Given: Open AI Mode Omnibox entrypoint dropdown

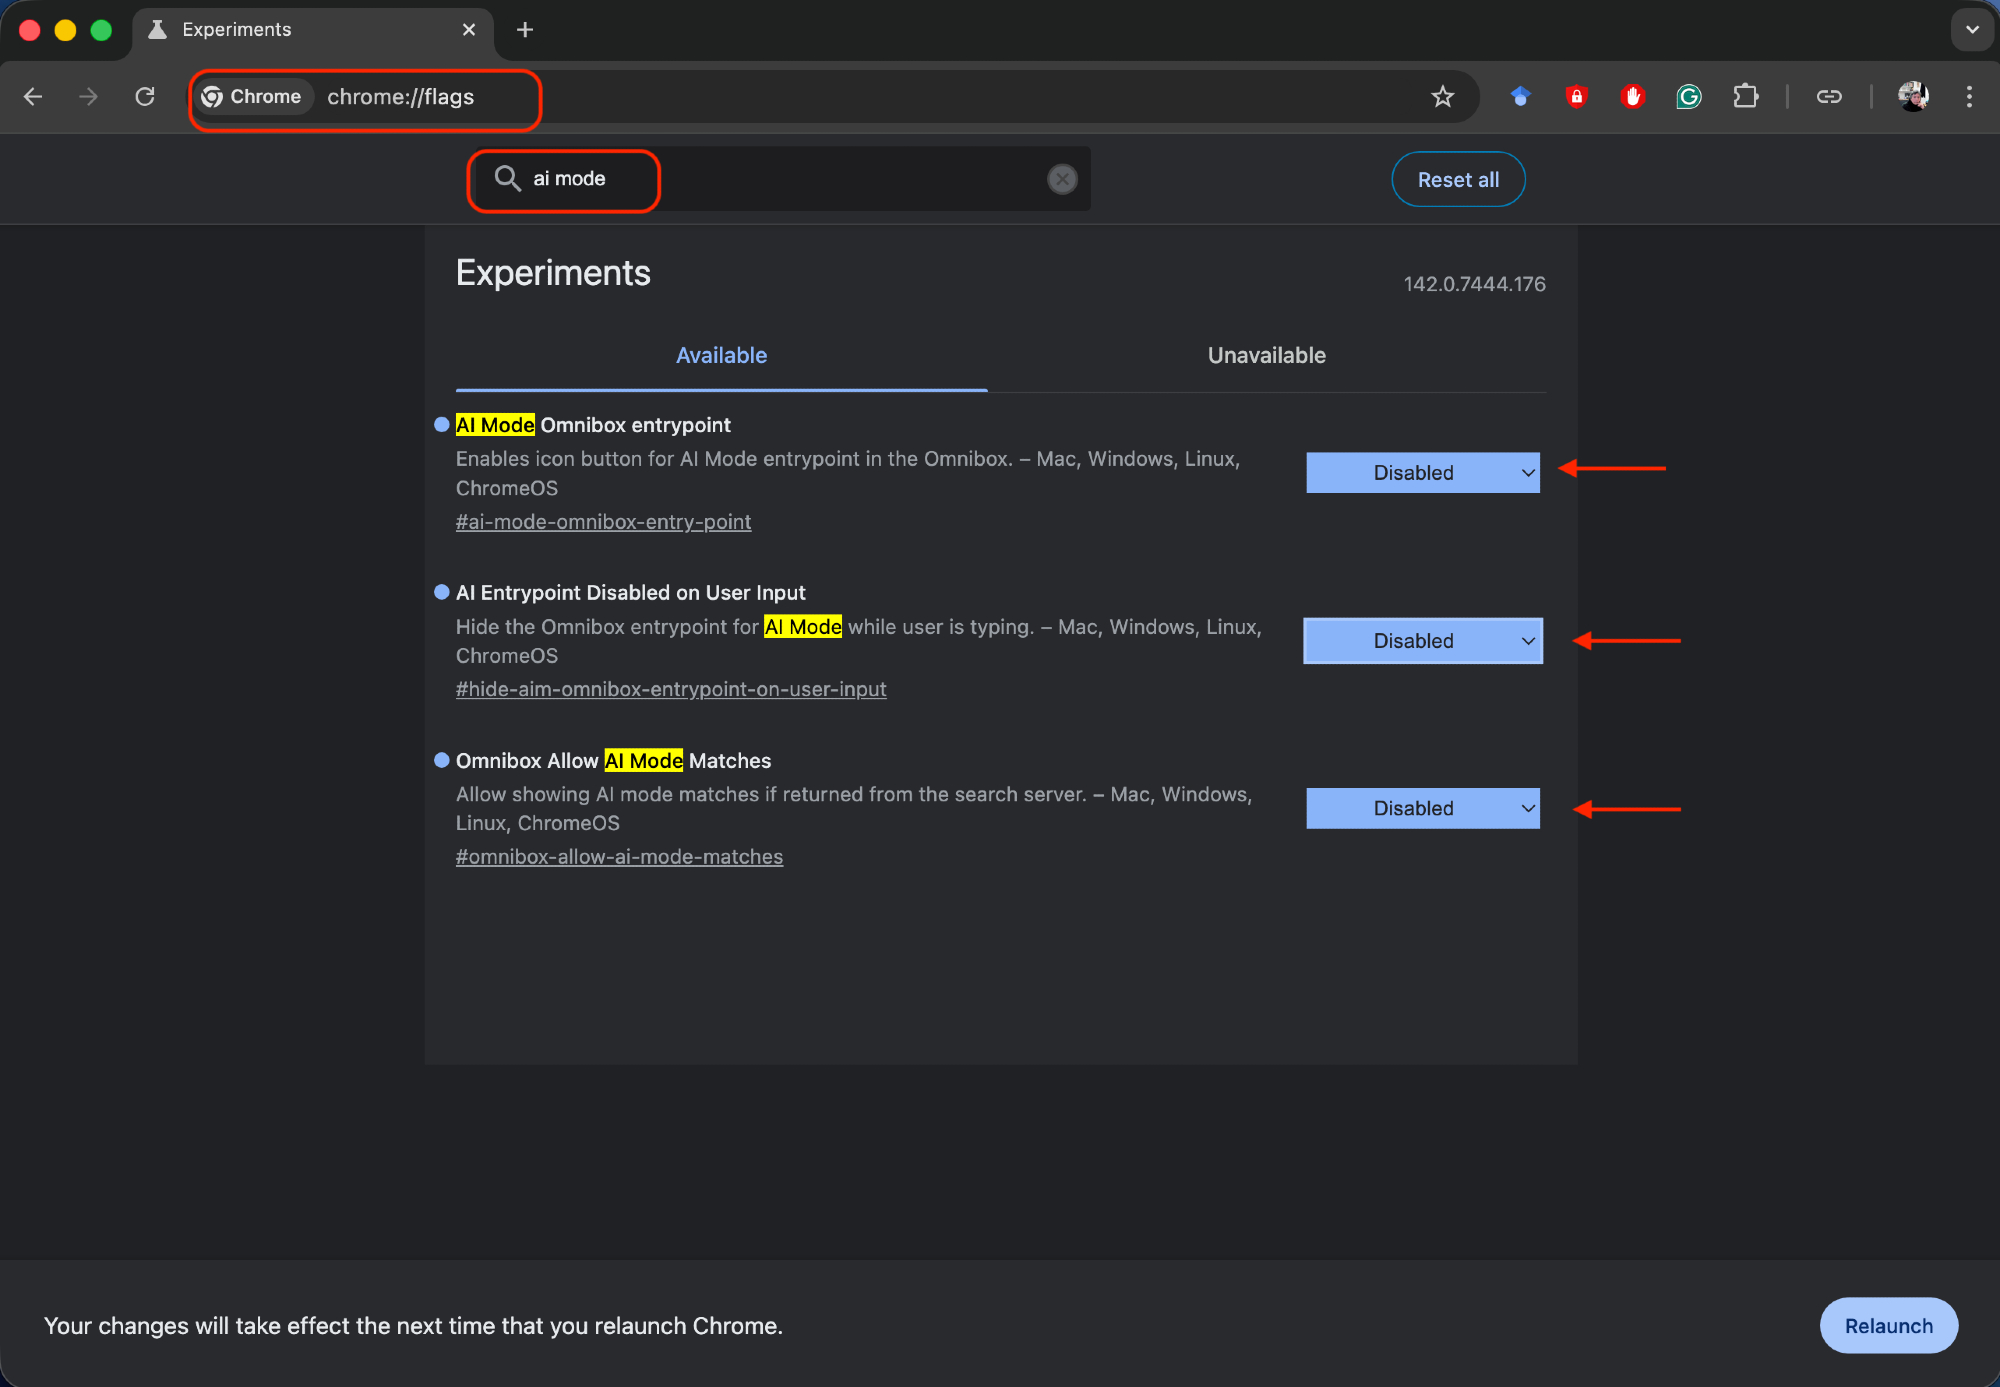Looking at the screenshot, I should coord(1422,473).
